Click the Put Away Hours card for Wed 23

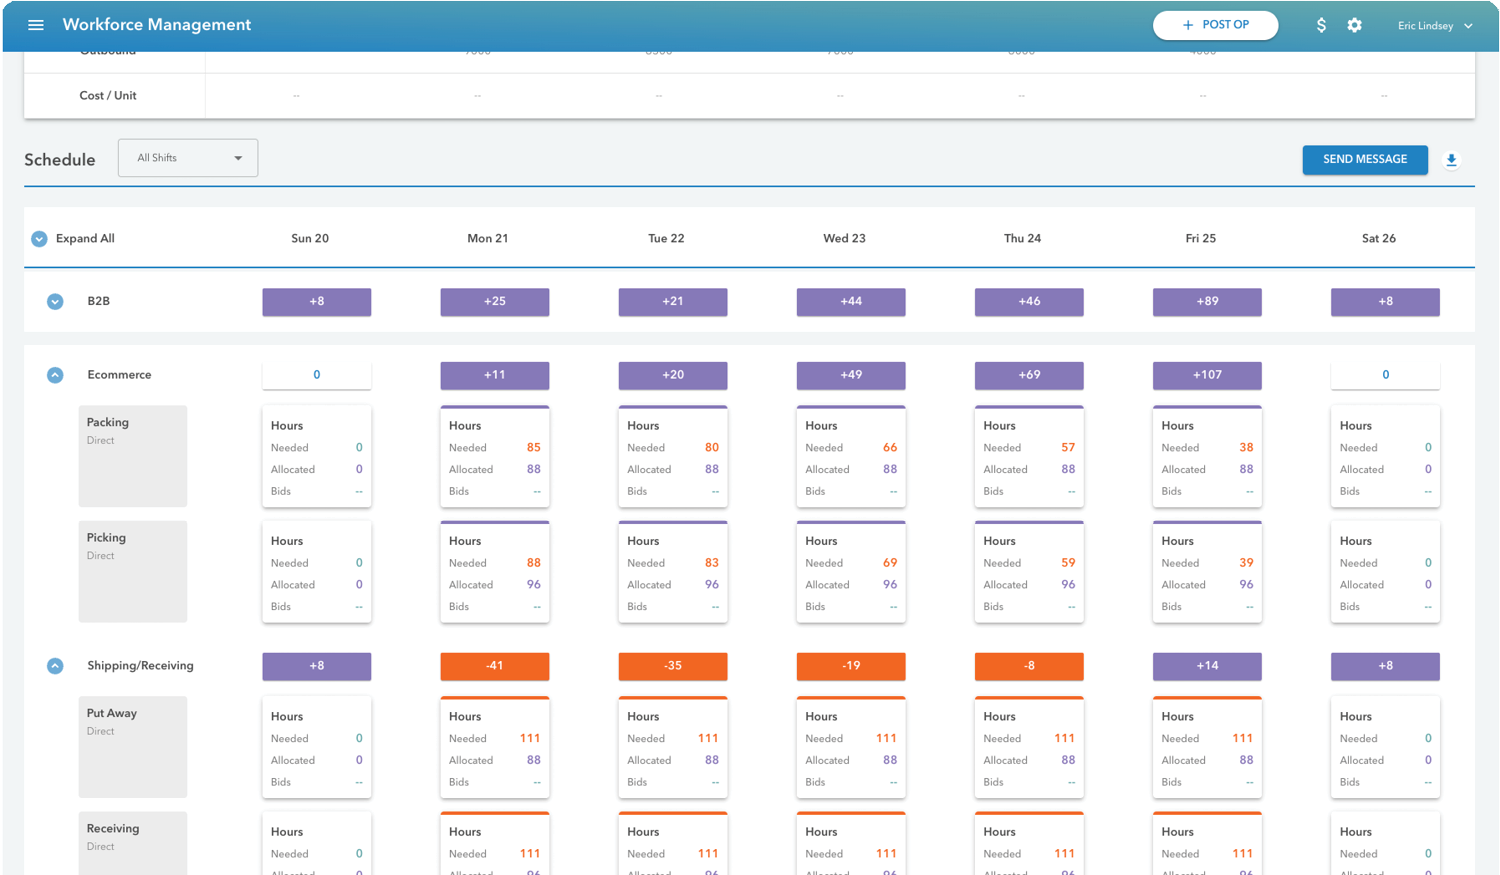(850, 747)
